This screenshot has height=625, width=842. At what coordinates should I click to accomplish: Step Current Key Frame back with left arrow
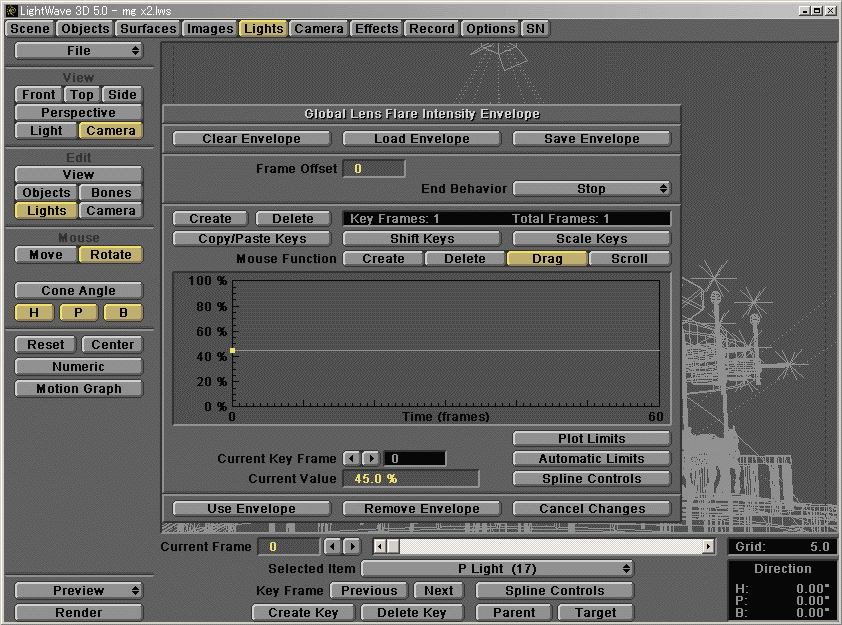coord(351,459)
